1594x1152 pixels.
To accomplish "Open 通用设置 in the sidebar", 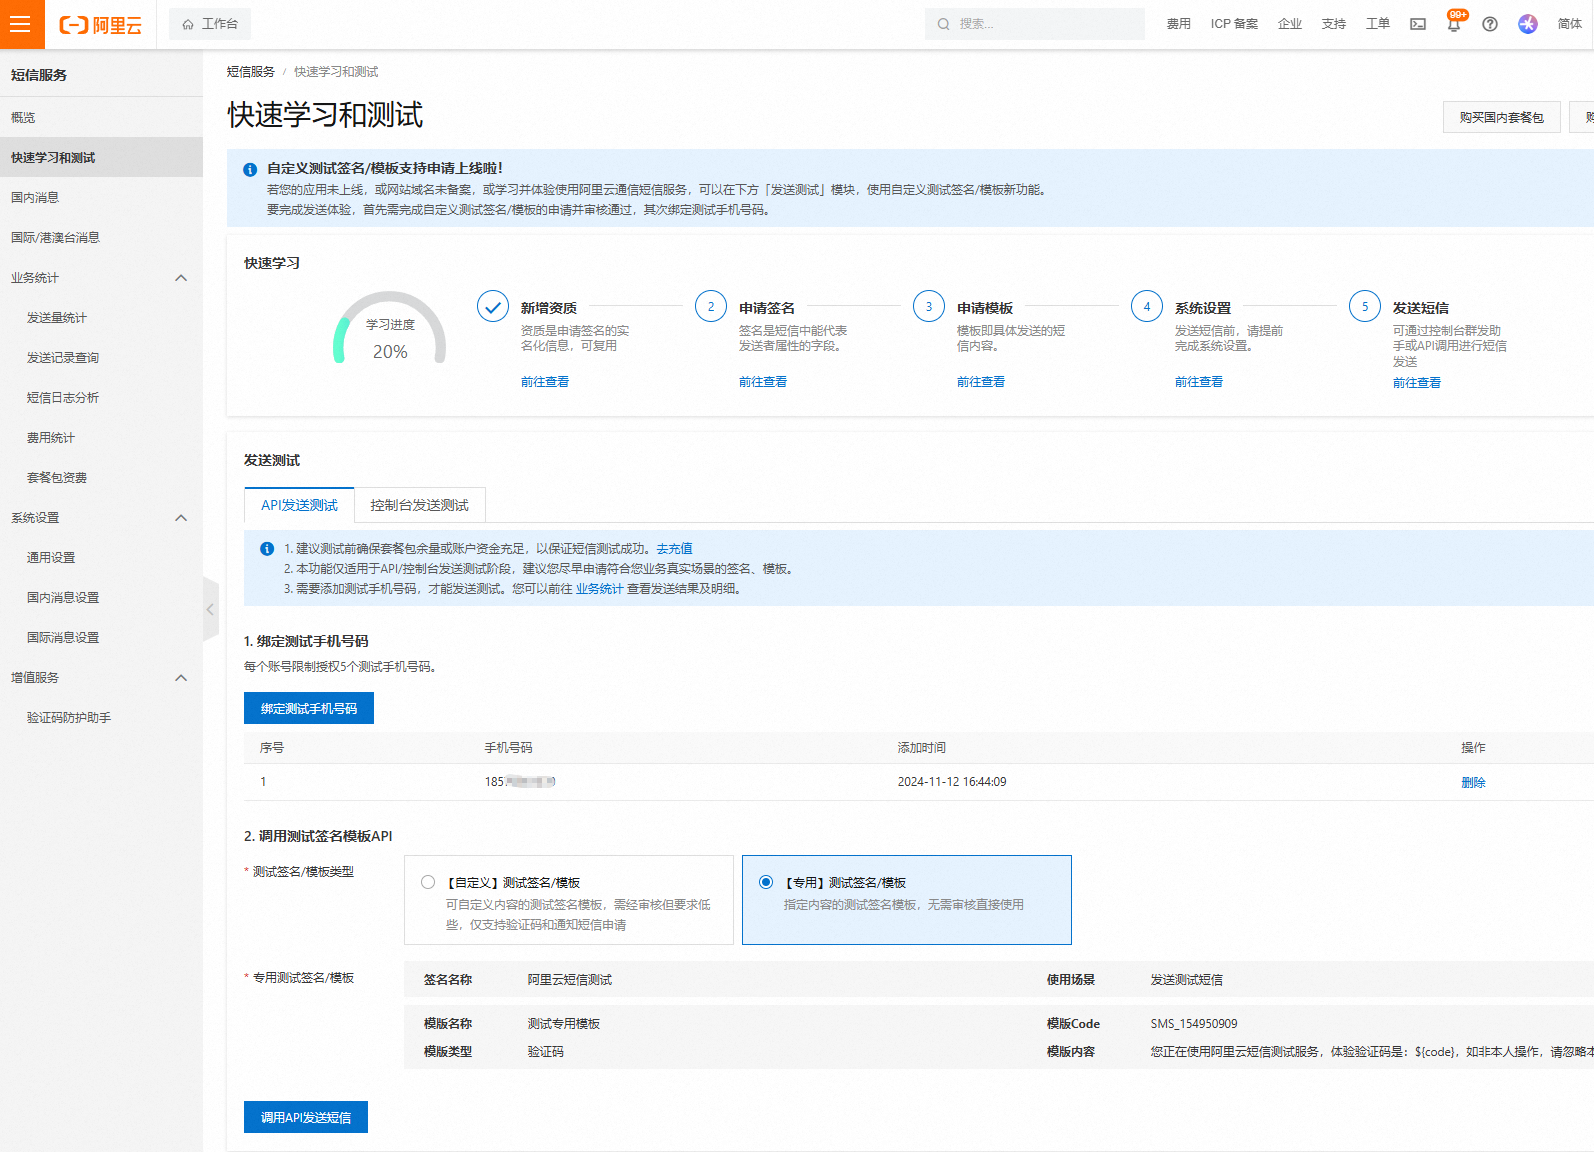I will click(x=101, y=557).
